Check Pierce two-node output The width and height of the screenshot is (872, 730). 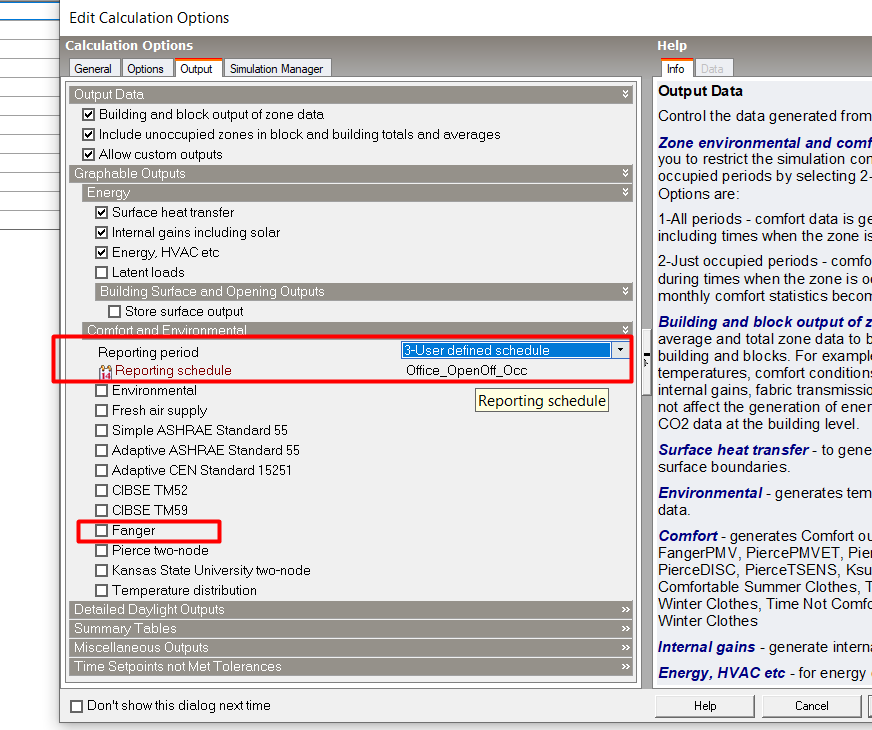101,550
